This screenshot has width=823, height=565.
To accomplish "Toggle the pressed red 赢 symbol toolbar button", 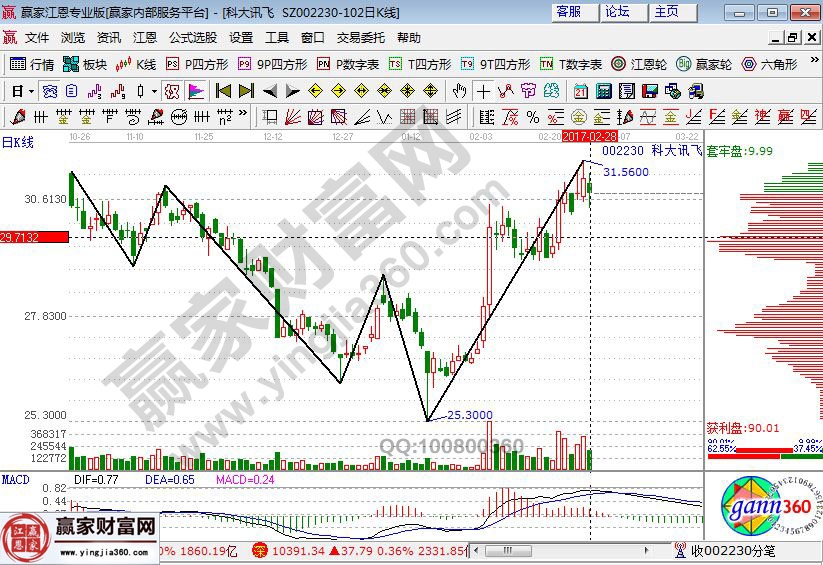I will [x=172, y=91].
